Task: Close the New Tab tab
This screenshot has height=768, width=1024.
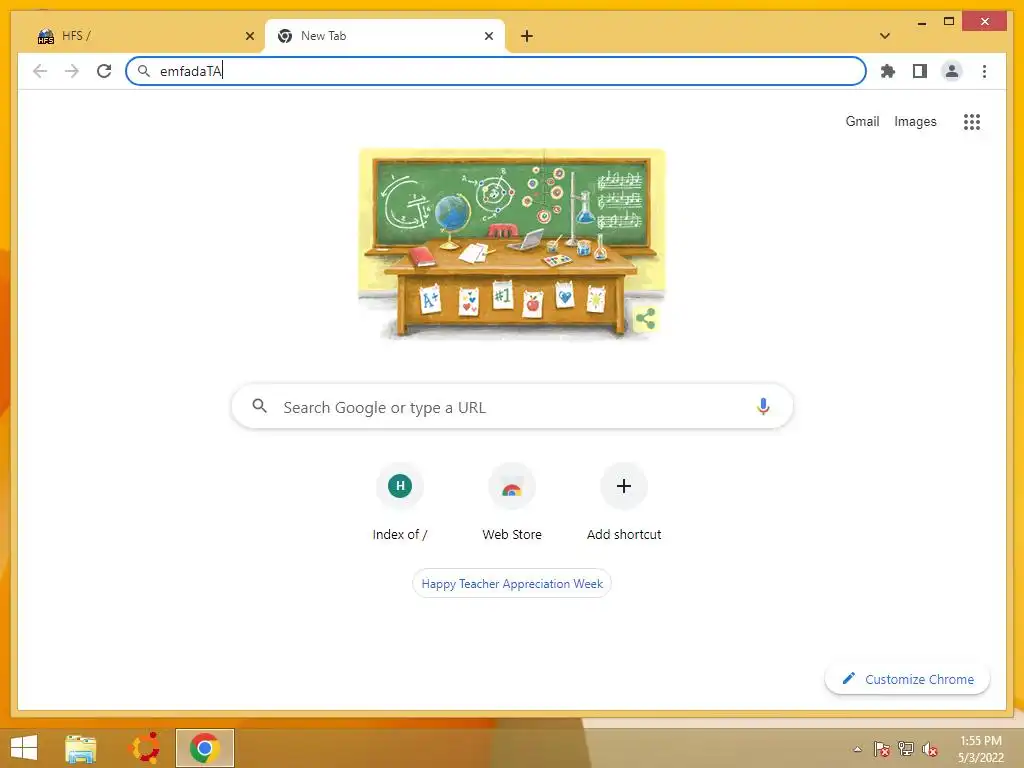Action: coord(488,36)
